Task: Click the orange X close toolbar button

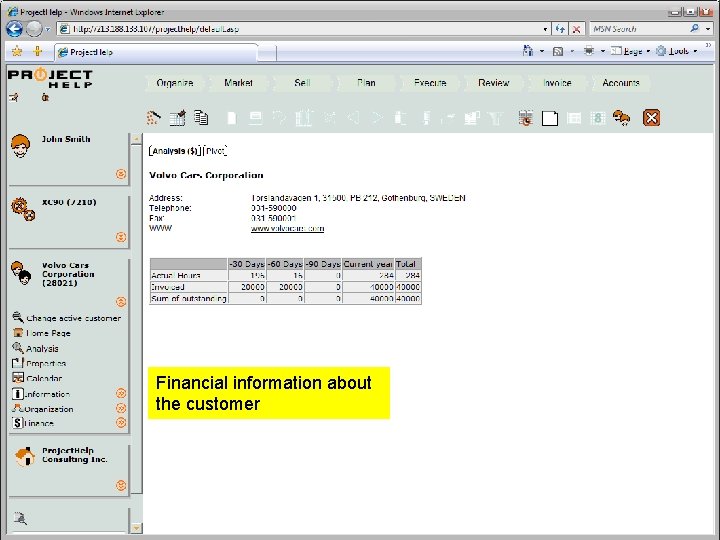Action: pyautogui.click(x=651, y=118)
